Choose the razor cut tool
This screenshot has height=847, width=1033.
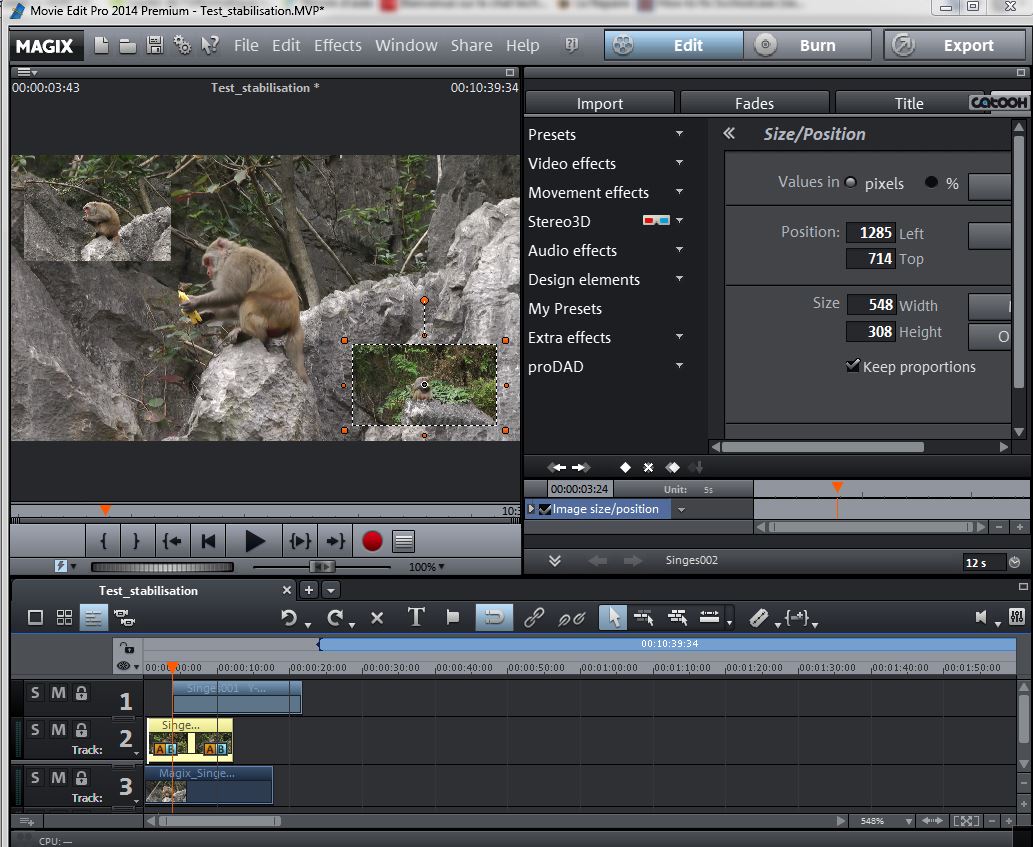[758, 617]
